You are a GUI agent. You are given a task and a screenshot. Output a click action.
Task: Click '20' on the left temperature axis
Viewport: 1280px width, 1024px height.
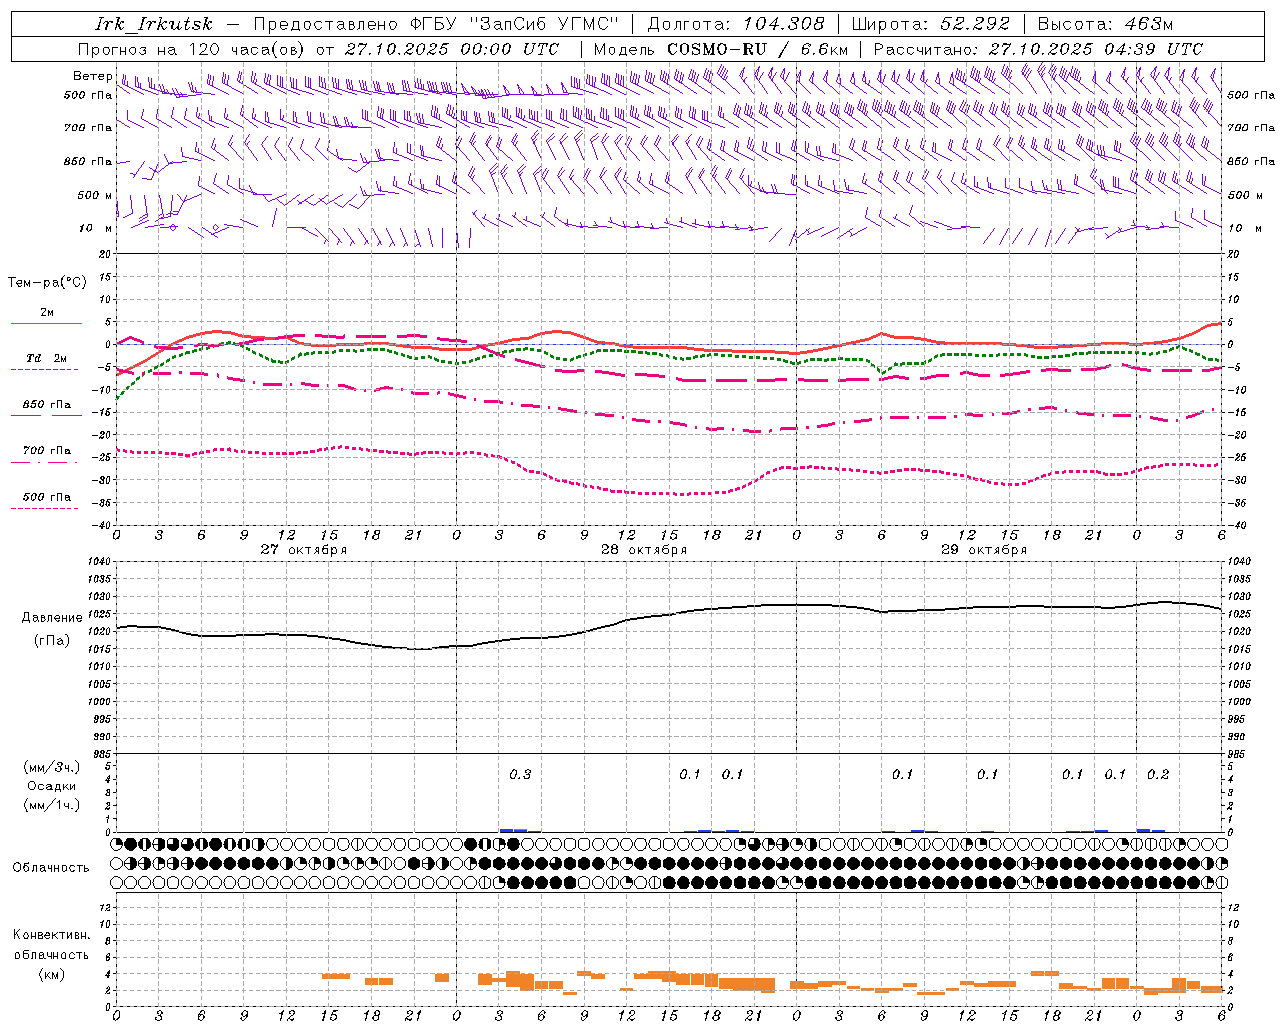[103, 255]
